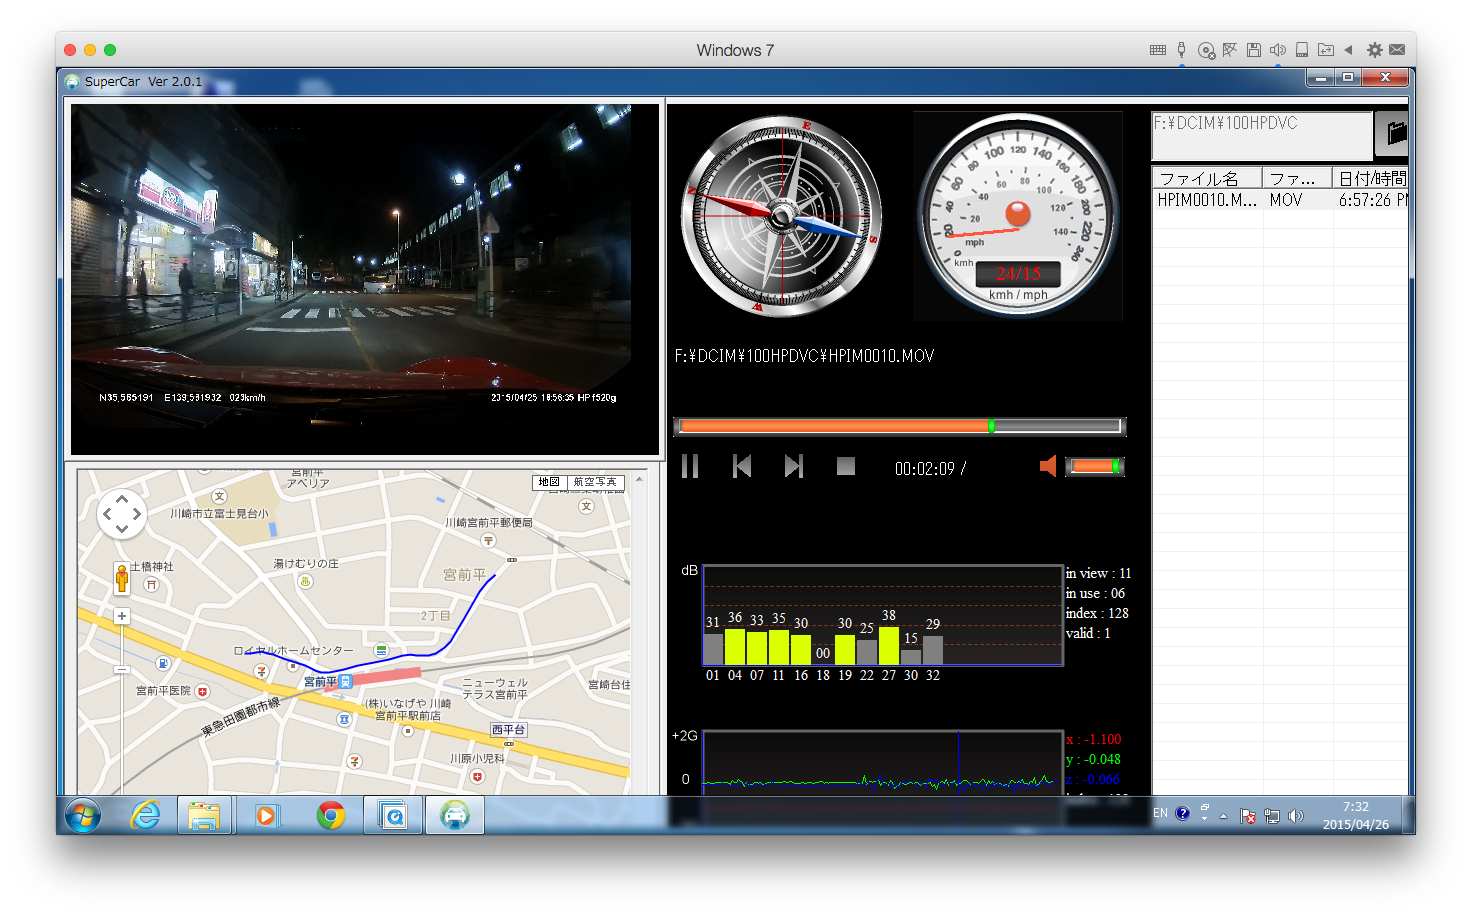
Task: Click the volume level slider
Action: point(1095,466)
